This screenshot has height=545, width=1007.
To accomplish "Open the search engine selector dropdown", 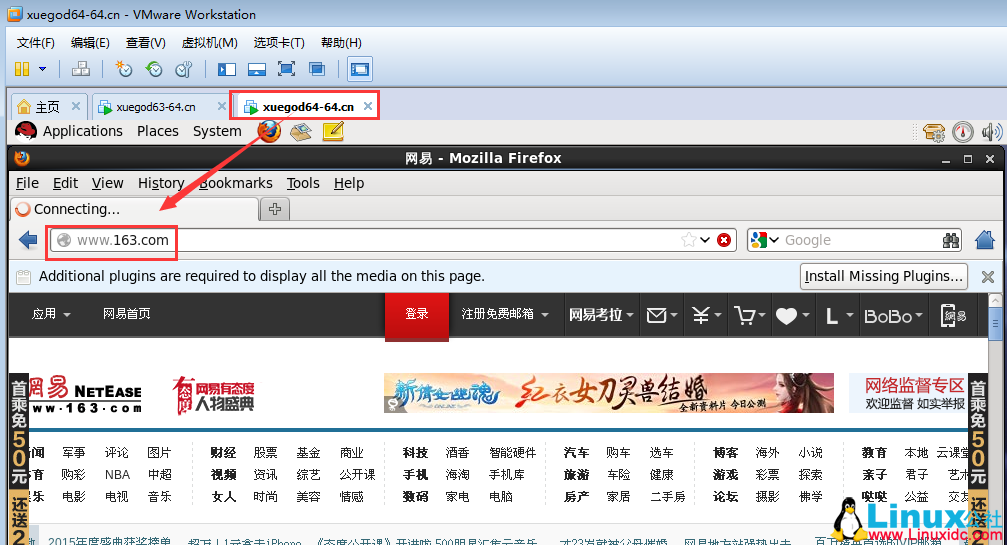I will (764, 240).
